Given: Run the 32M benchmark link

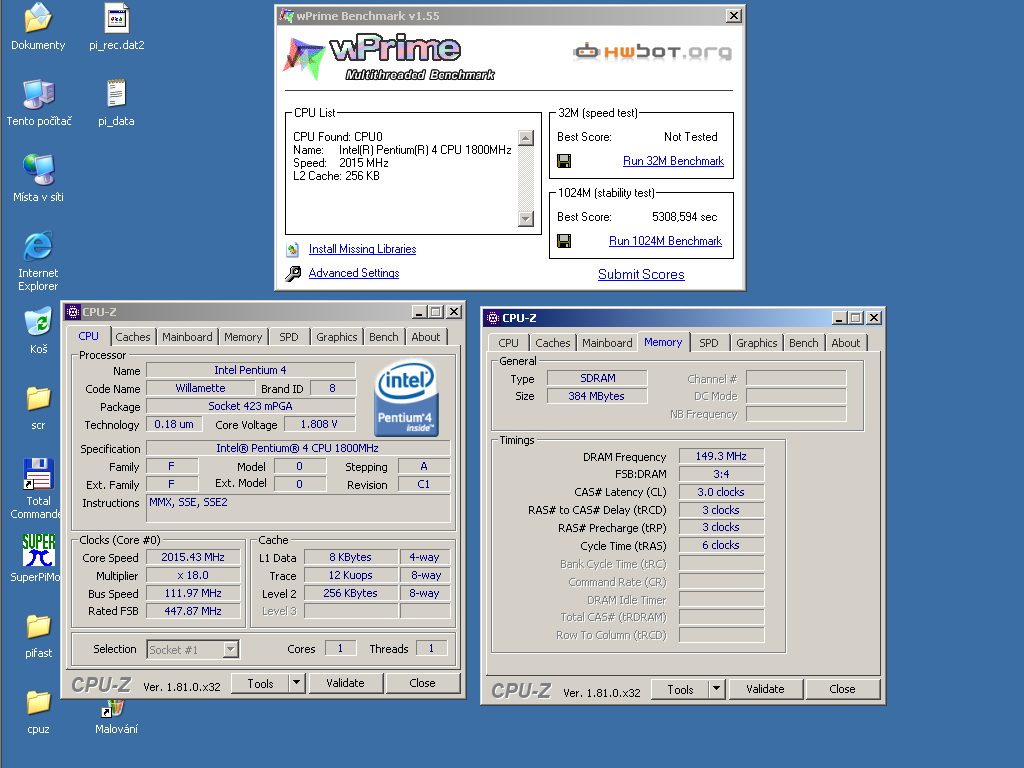Looking at the screenshot, I should (673, 161).
